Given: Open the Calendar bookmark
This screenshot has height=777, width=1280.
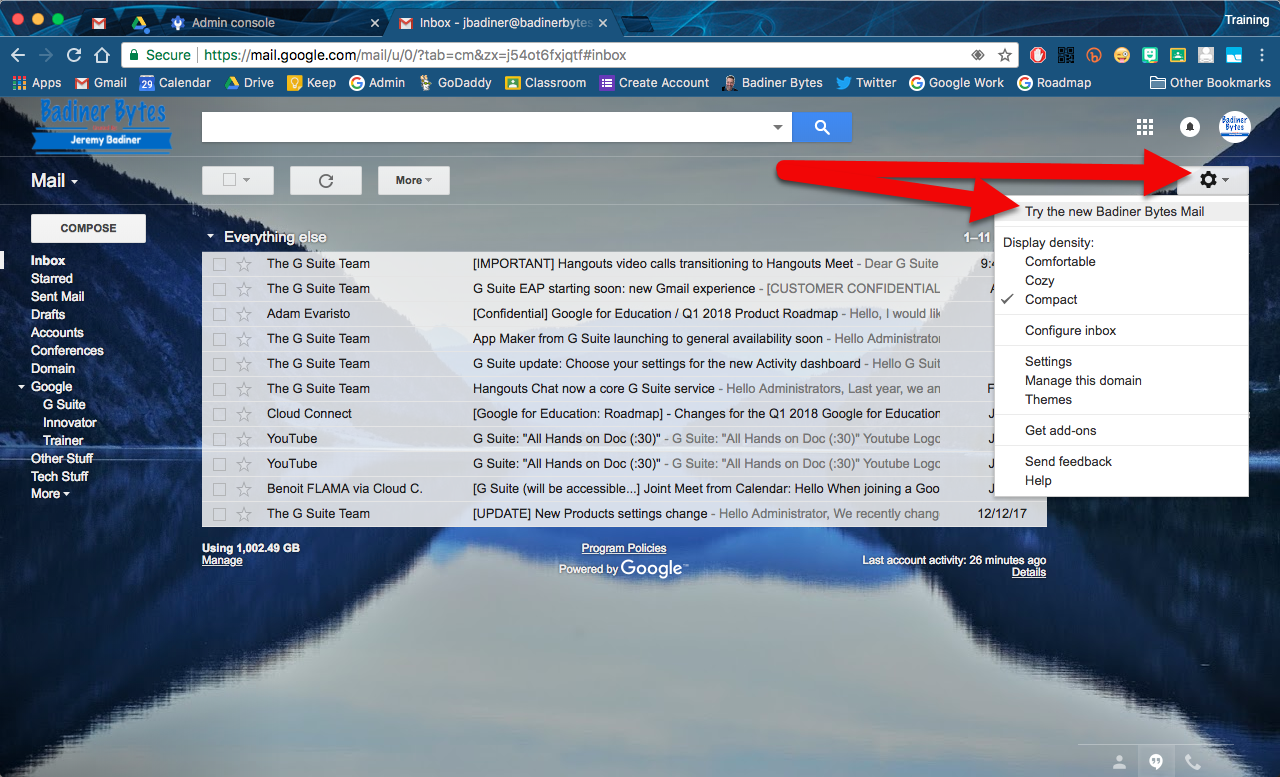Looking at the screenshot, I should 175,83.
